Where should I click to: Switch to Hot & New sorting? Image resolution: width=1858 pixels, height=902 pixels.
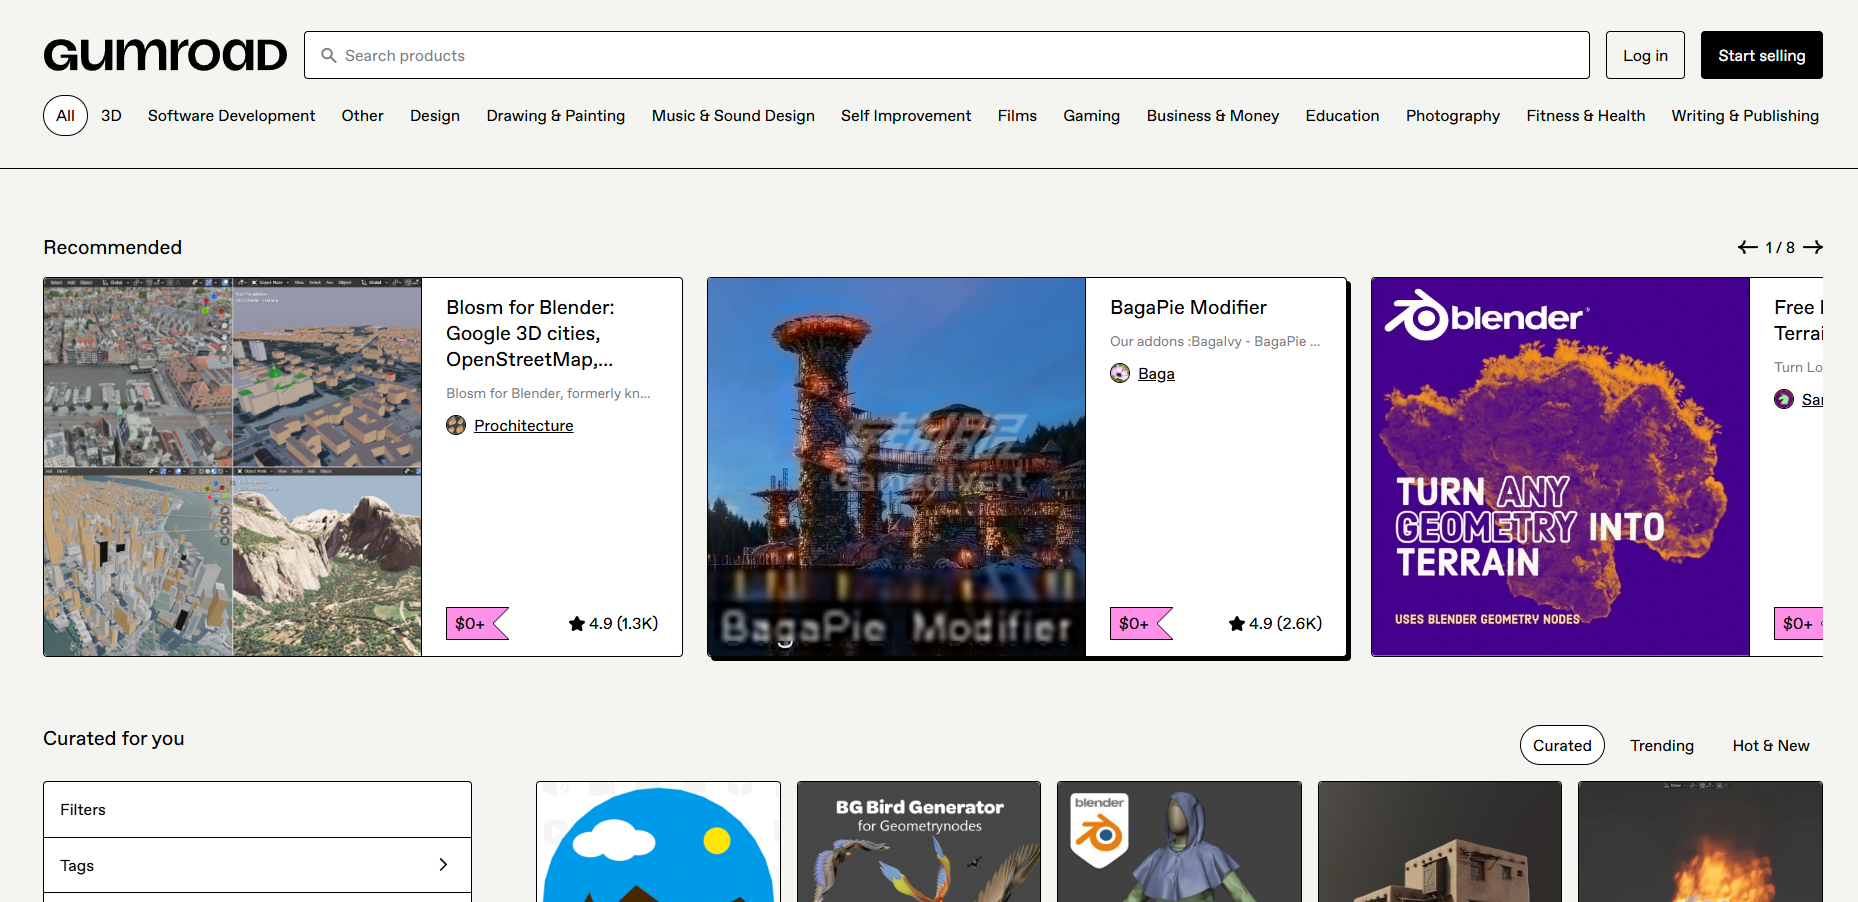click(x=1770, y=745)
